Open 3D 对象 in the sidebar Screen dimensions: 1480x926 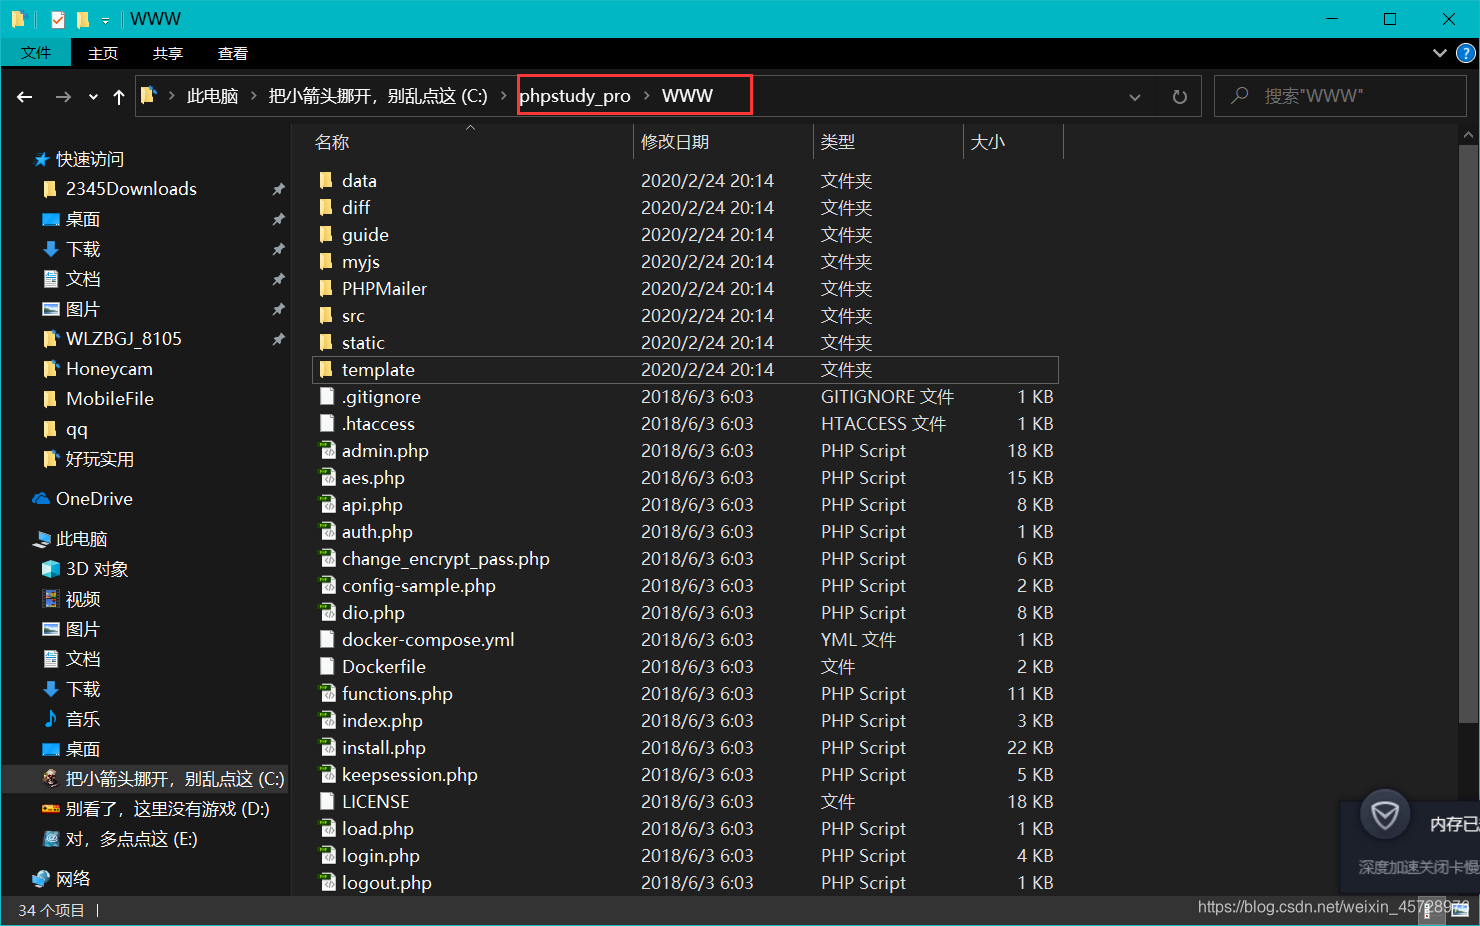(97, 569)
